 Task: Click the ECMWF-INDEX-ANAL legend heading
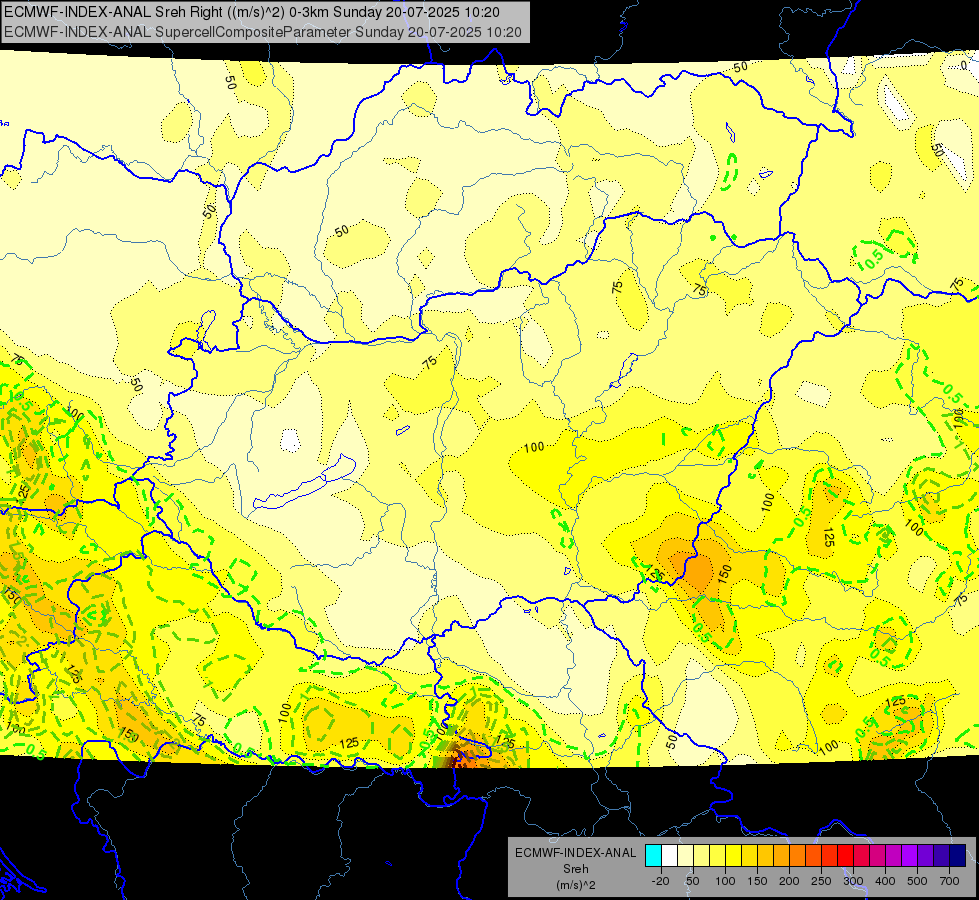pyautogui.click(x=575, y=853)
